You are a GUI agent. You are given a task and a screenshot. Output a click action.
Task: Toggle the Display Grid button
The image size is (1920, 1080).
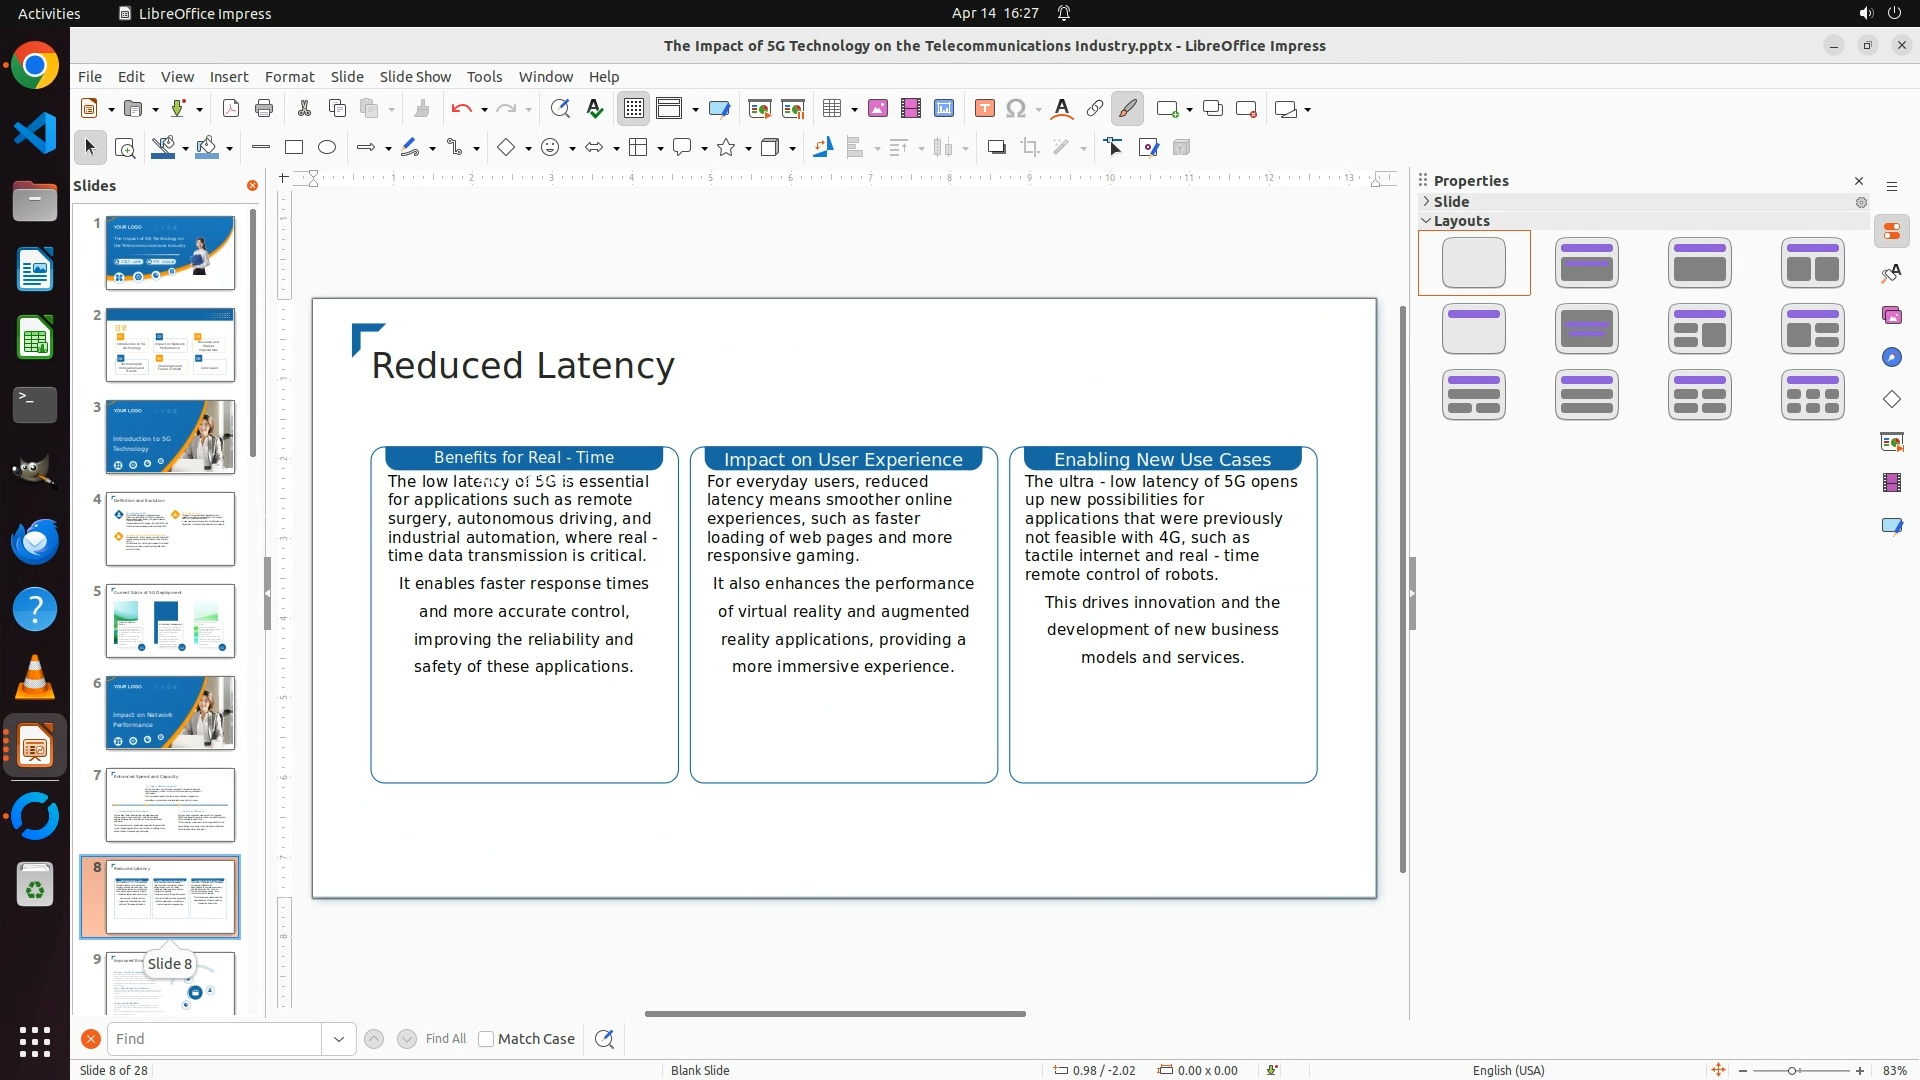pos(634,109)
